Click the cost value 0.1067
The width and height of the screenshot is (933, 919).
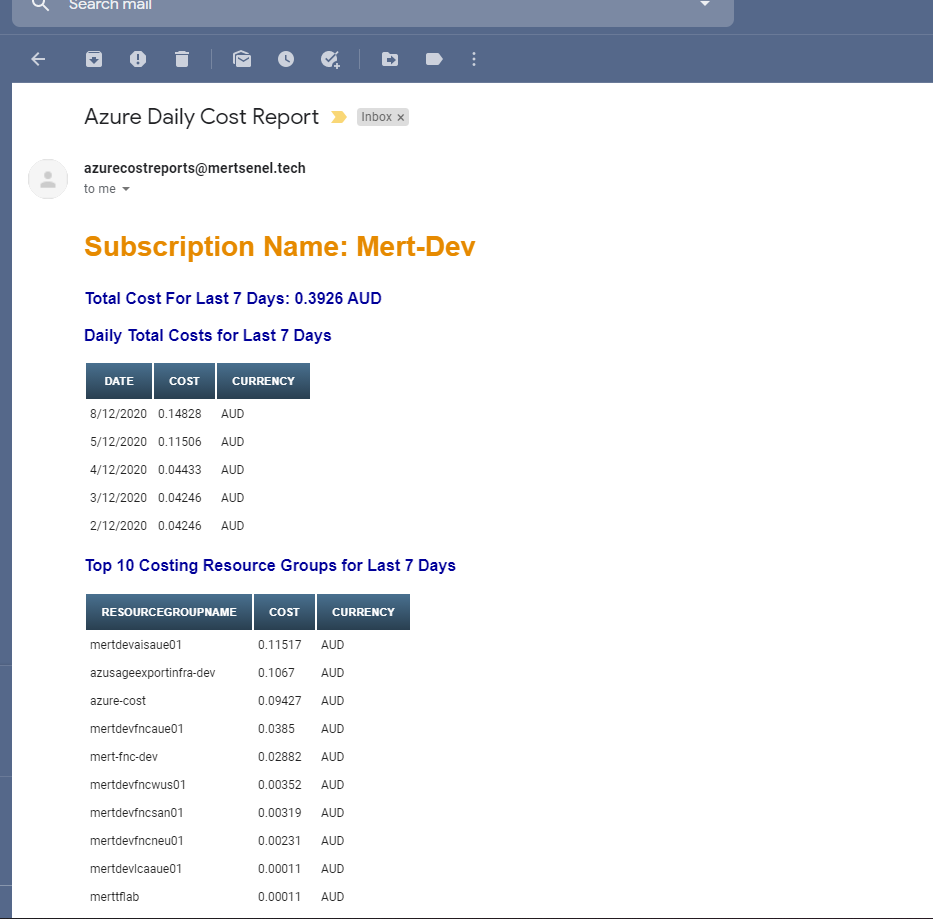276,673
